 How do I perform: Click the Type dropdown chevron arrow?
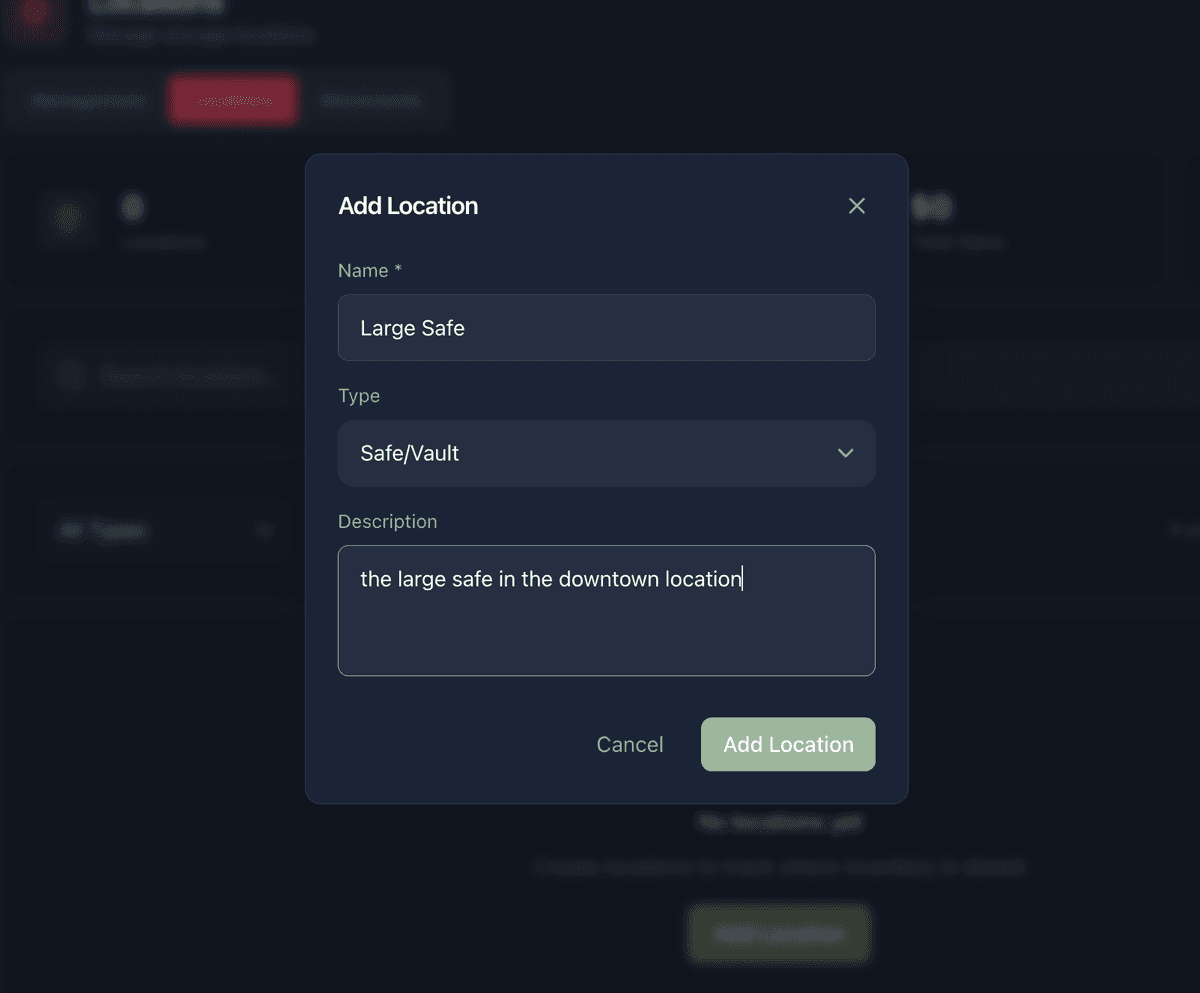(x=846, y=453)
